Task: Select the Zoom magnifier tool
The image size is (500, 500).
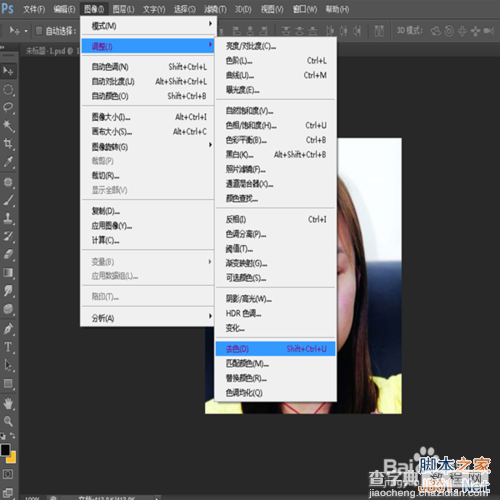Action: click(8, 421)
